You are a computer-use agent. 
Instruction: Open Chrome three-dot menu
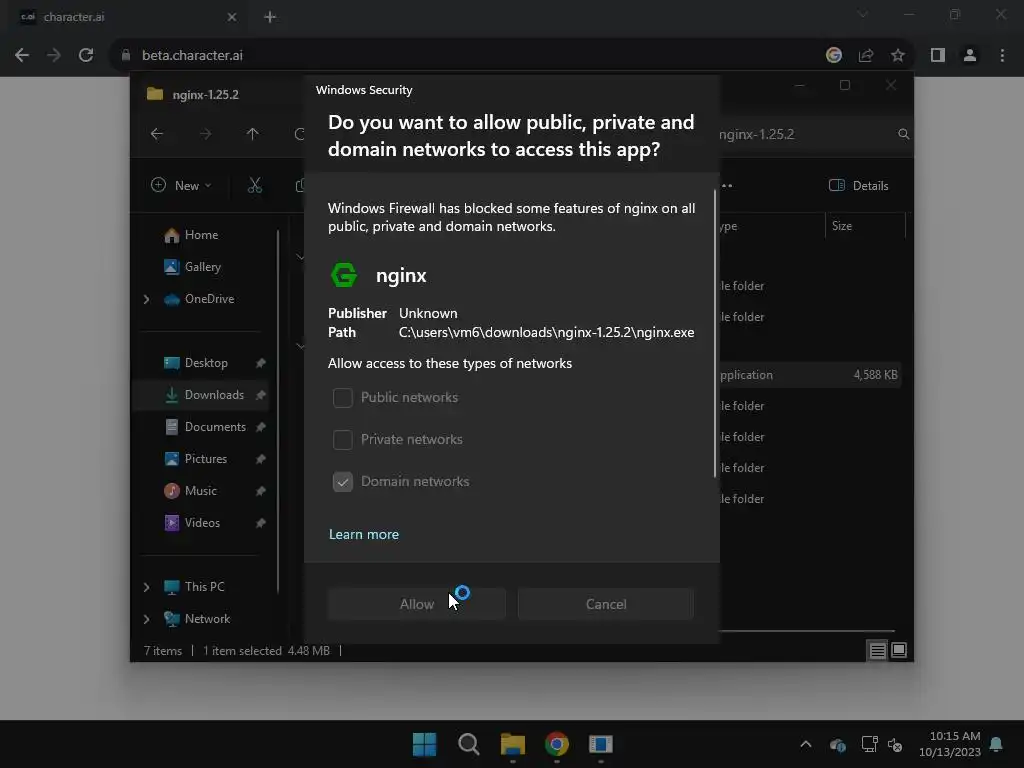tap(1002, 56)
